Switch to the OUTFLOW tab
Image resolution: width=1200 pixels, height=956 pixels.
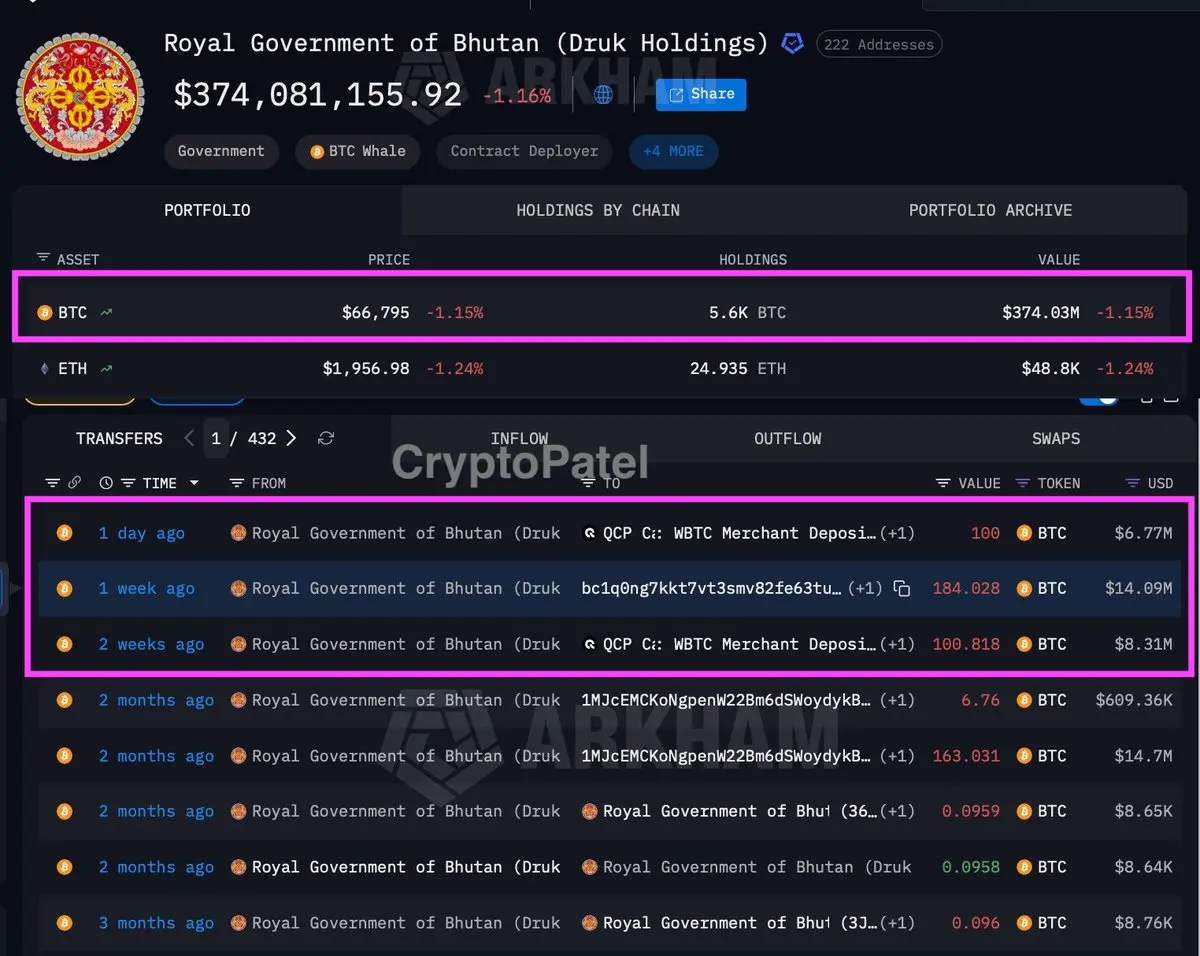(788, 438)
